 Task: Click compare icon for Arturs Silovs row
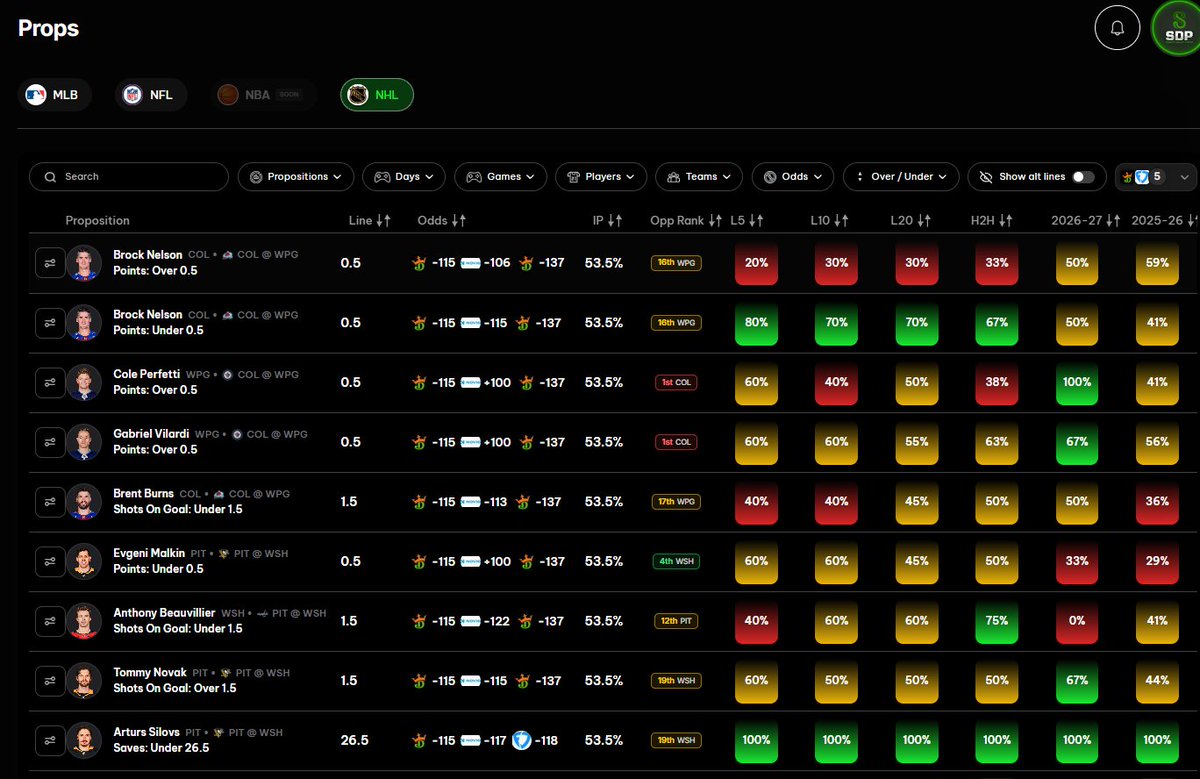[49, 741]
